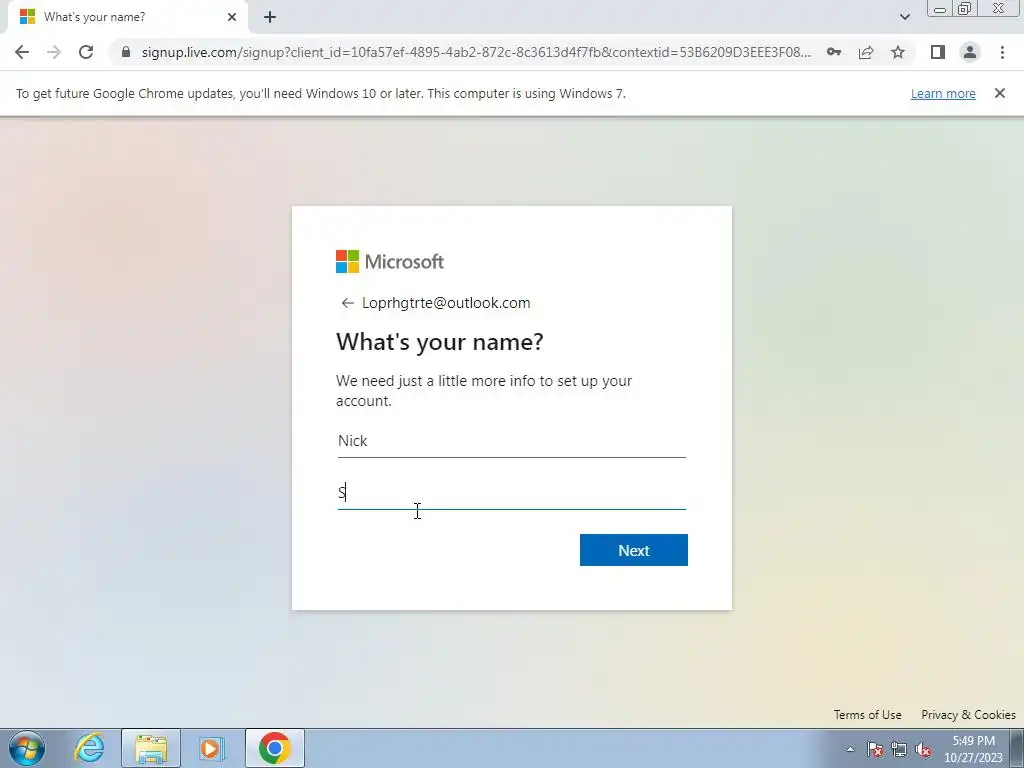Toggle Chrome side panel
The width and height of the screenshot is (1024, 768).
pyautogui.click(x=938, y=52)
